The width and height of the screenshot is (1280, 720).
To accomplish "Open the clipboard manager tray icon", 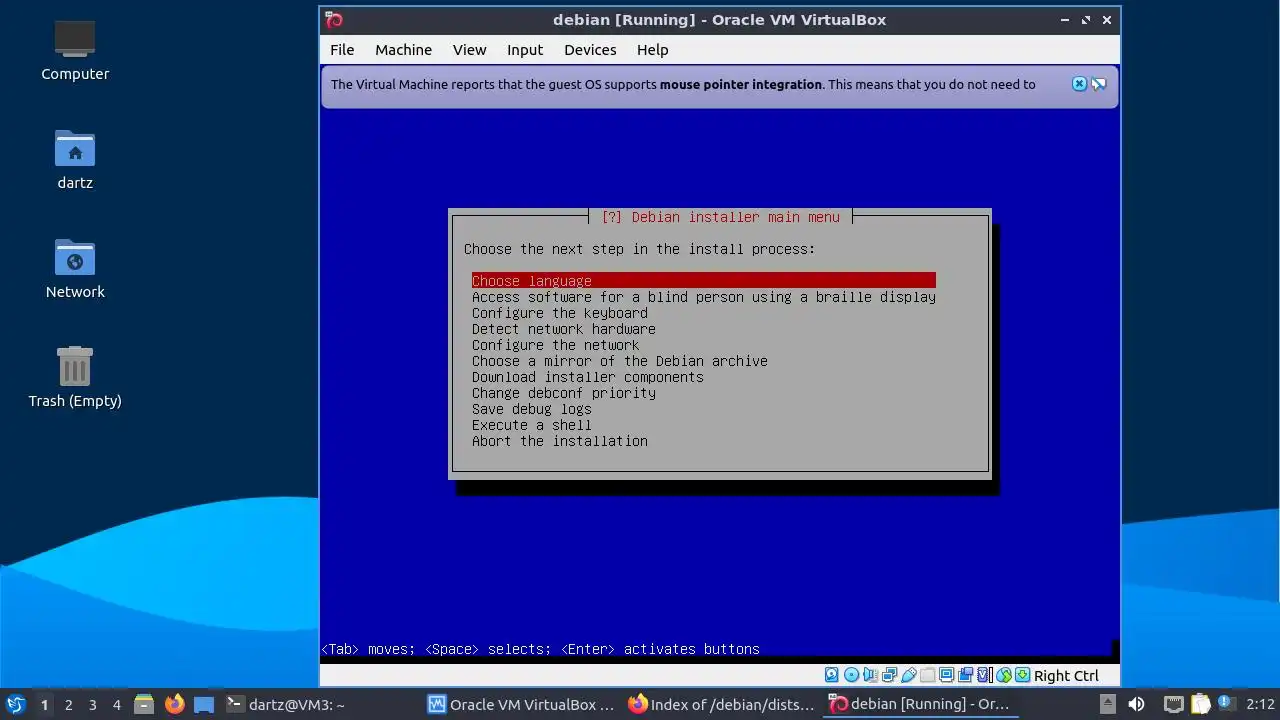I will pyautogui.click(x=1200, y=705).
